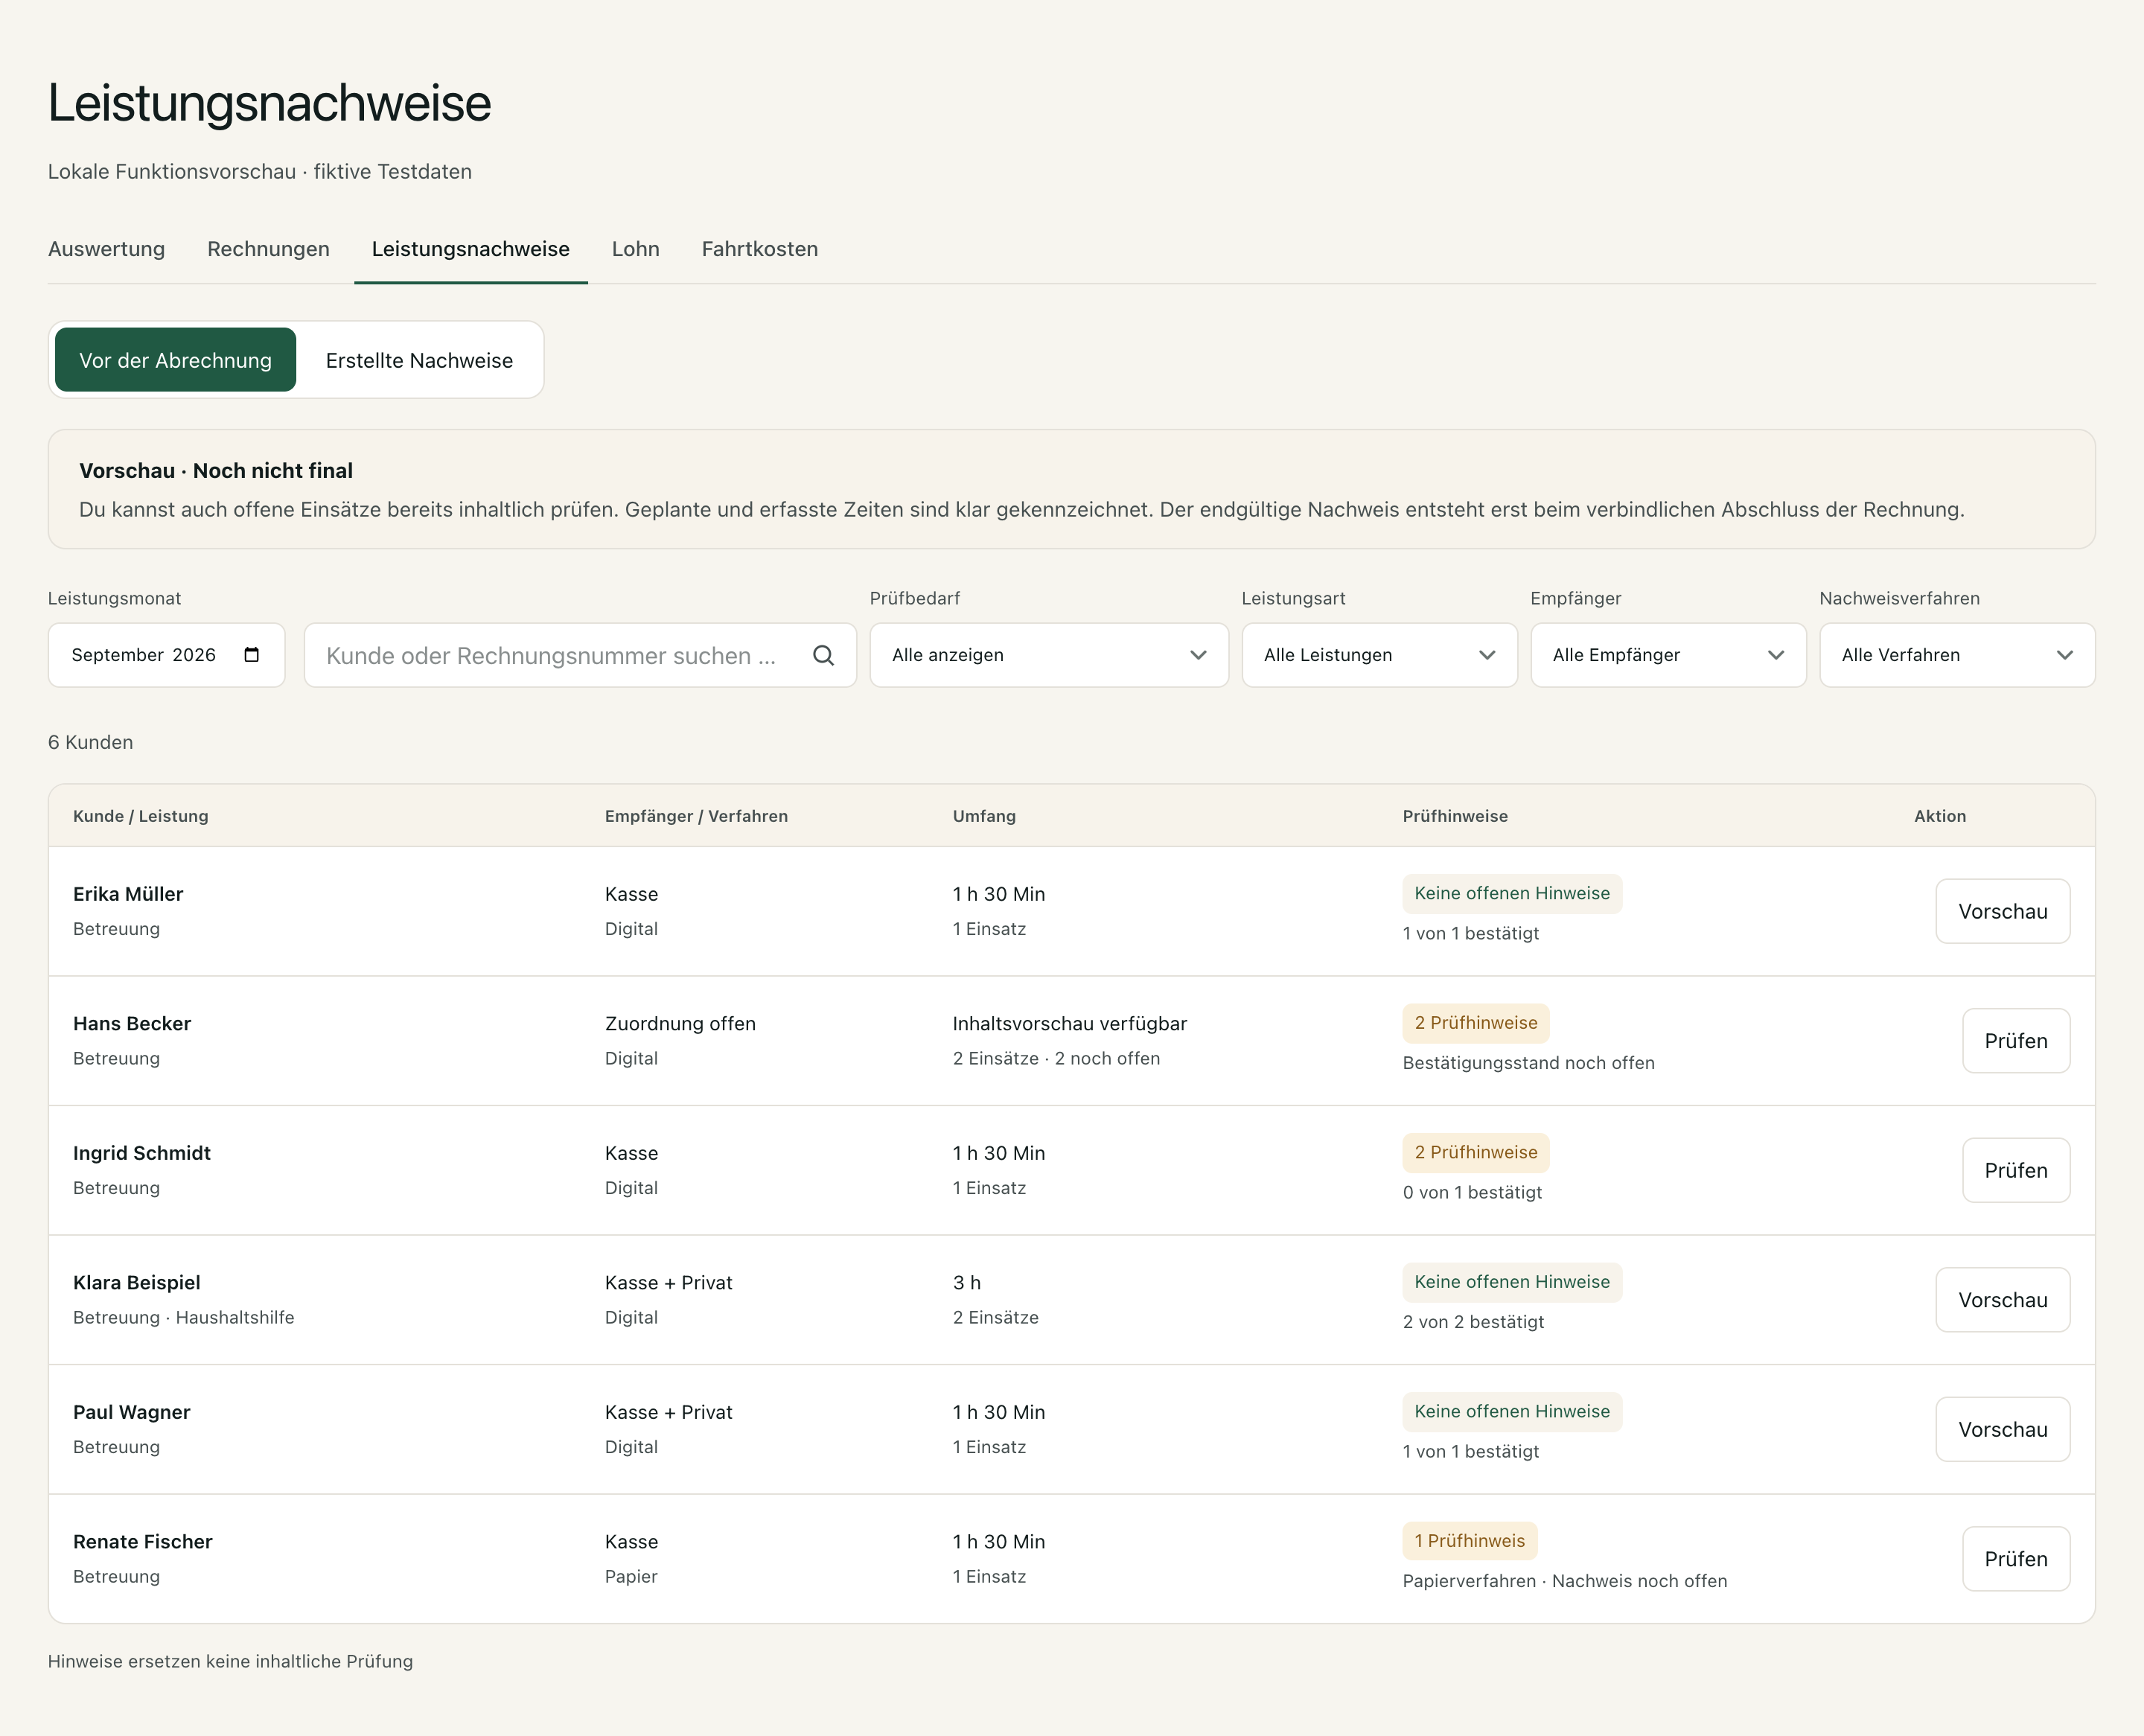2144x1736 pixels.
Task: Click Vorschau button for Paul Wagner
Action: click(x=2002, y=1429)
